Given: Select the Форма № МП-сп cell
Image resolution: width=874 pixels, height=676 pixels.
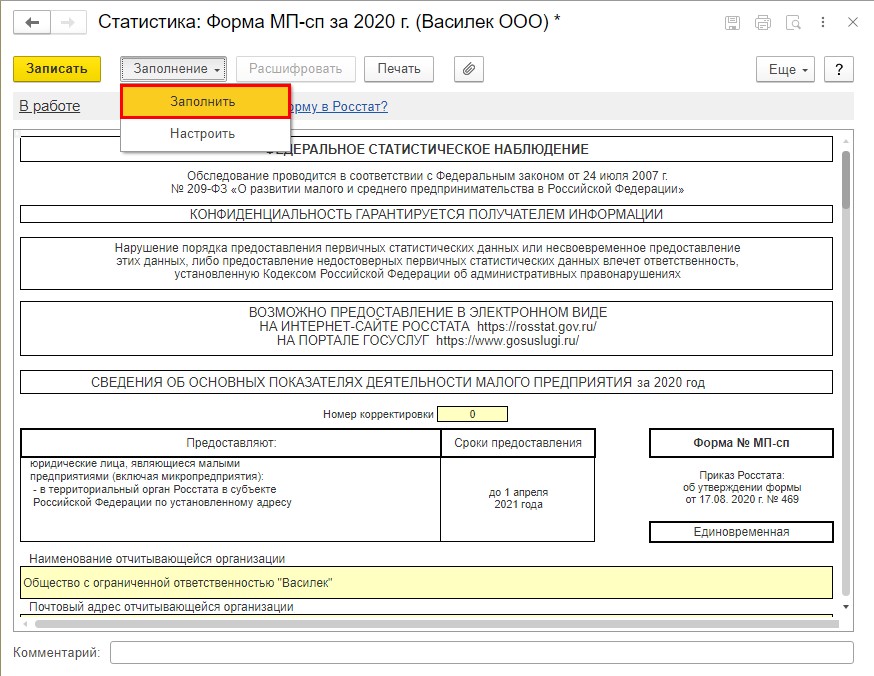Looking at the screenshot, I should (x=741, y=443).
